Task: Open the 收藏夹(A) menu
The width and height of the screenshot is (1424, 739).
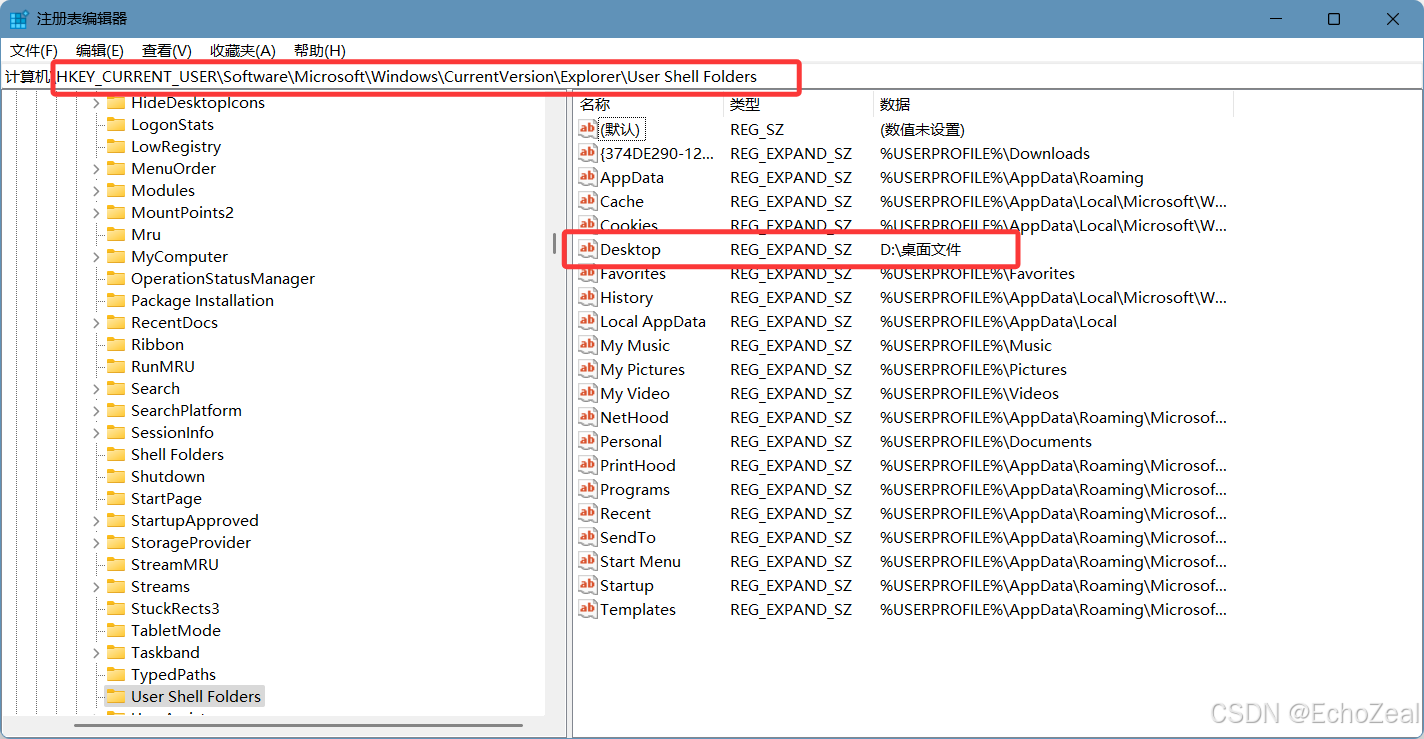Action: [x=243, y=50]
